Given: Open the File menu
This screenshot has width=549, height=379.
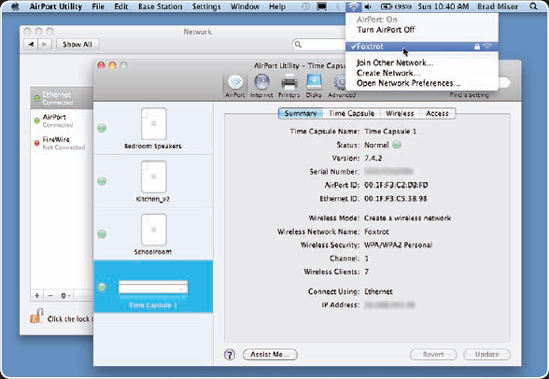Looking at the screenshot, I should point(98,7).
